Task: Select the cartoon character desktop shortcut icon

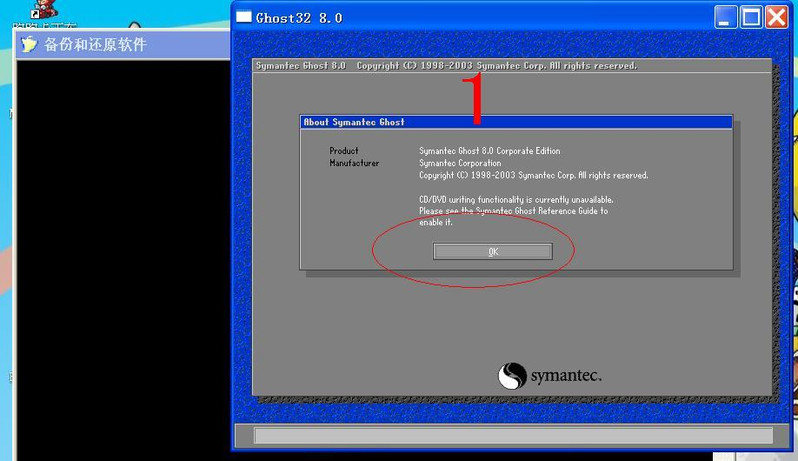Action: point(43,9)
